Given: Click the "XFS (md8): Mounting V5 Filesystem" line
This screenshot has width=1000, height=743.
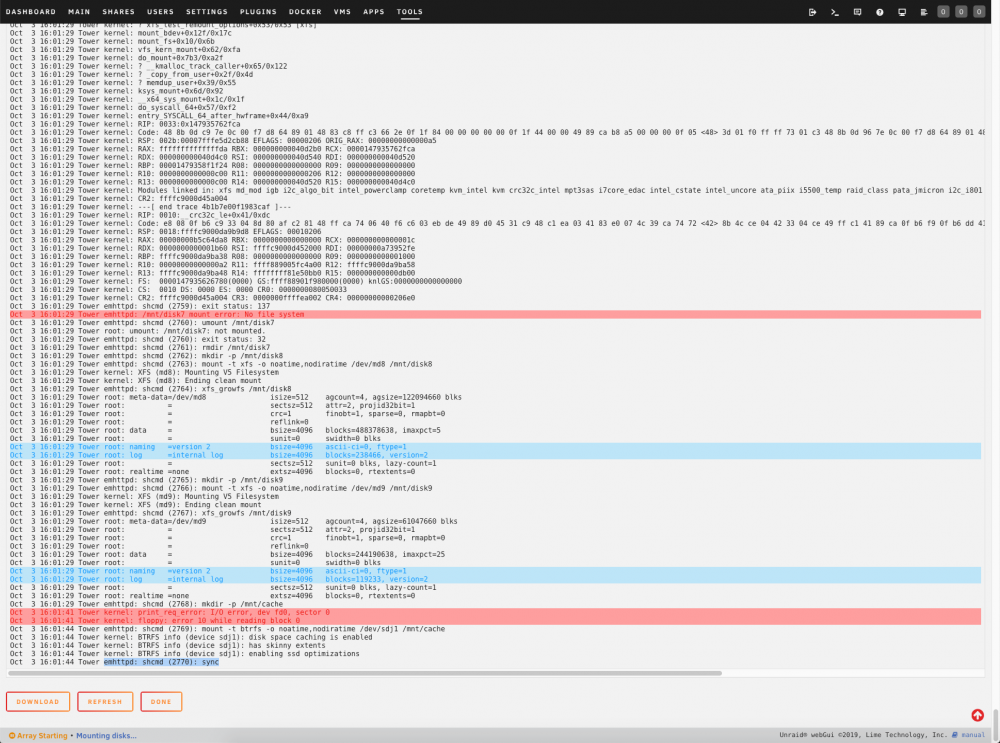Looking at the screenshot, I should (x=144, y=372).
